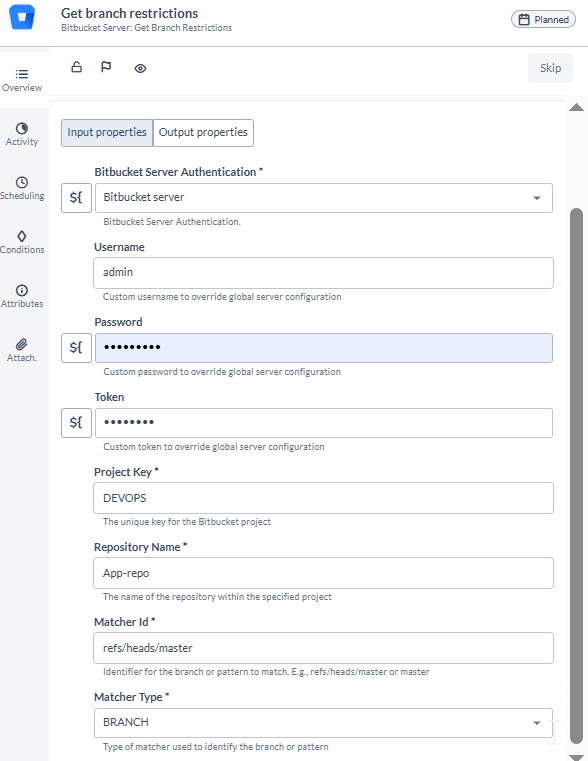This screenshot has width=588, height=761.
Task: Toggle variable mode for Token field
Action: pyautogui.click(x=76, y=423)
